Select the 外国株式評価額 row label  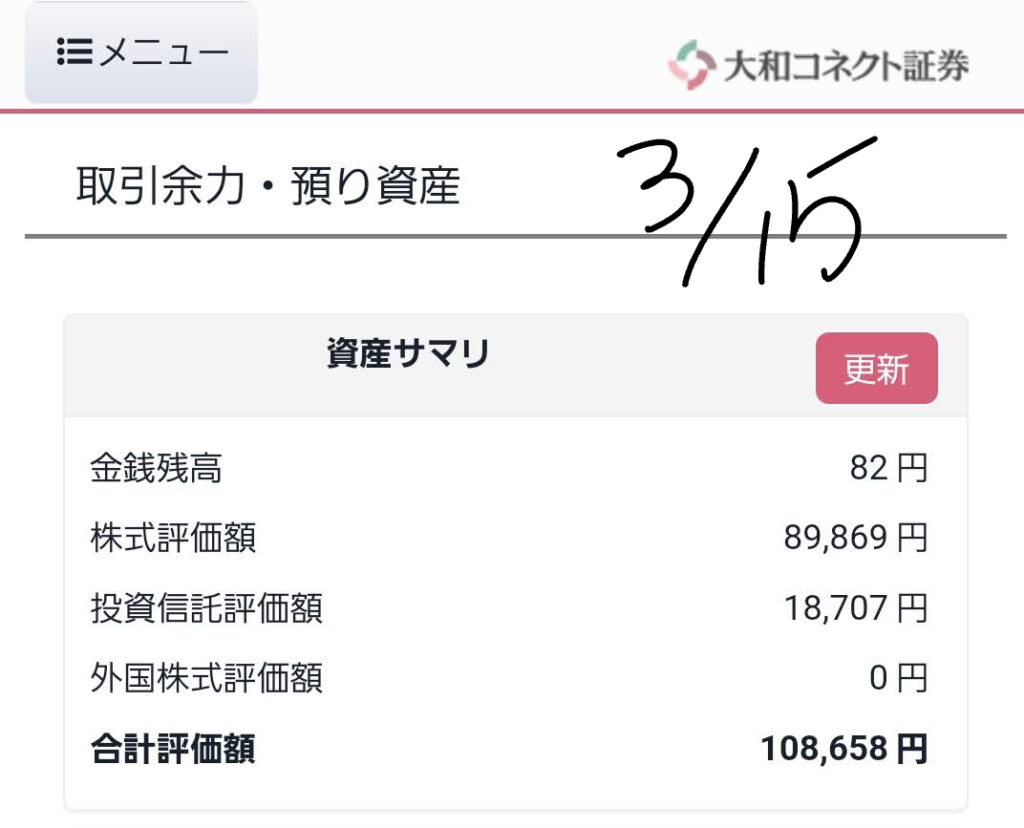pos(206,678)
